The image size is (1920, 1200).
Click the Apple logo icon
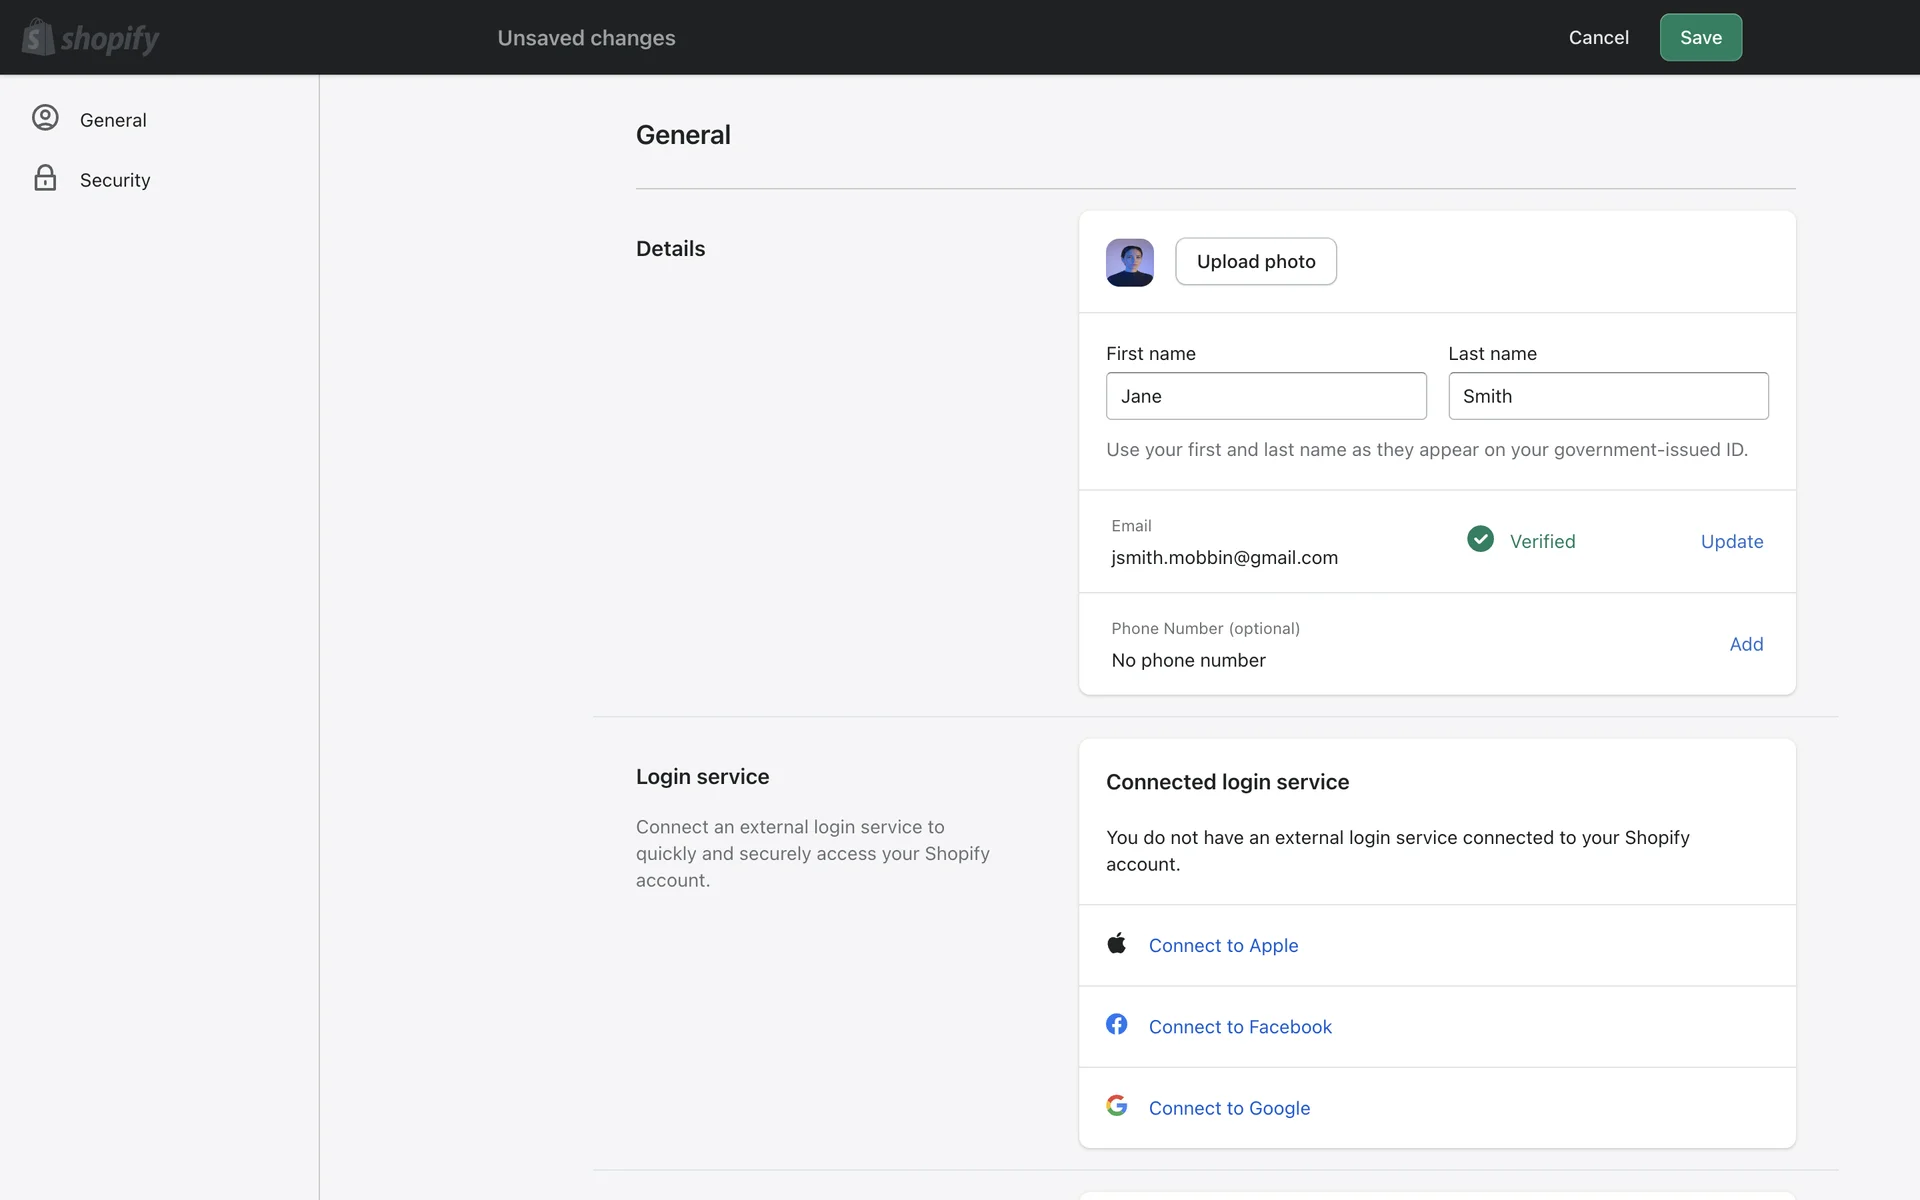click(1117, 944)
